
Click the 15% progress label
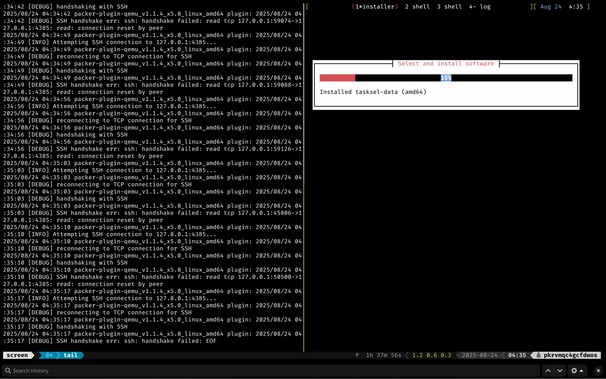coord(446,78)
